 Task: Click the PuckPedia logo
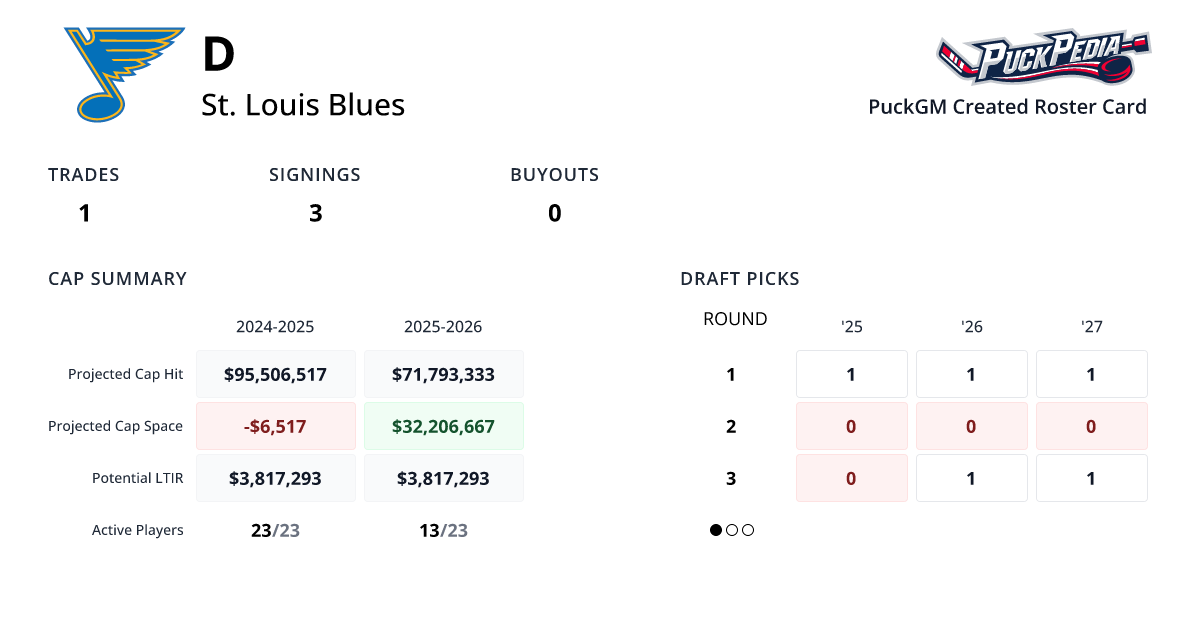pos(1043,57)
